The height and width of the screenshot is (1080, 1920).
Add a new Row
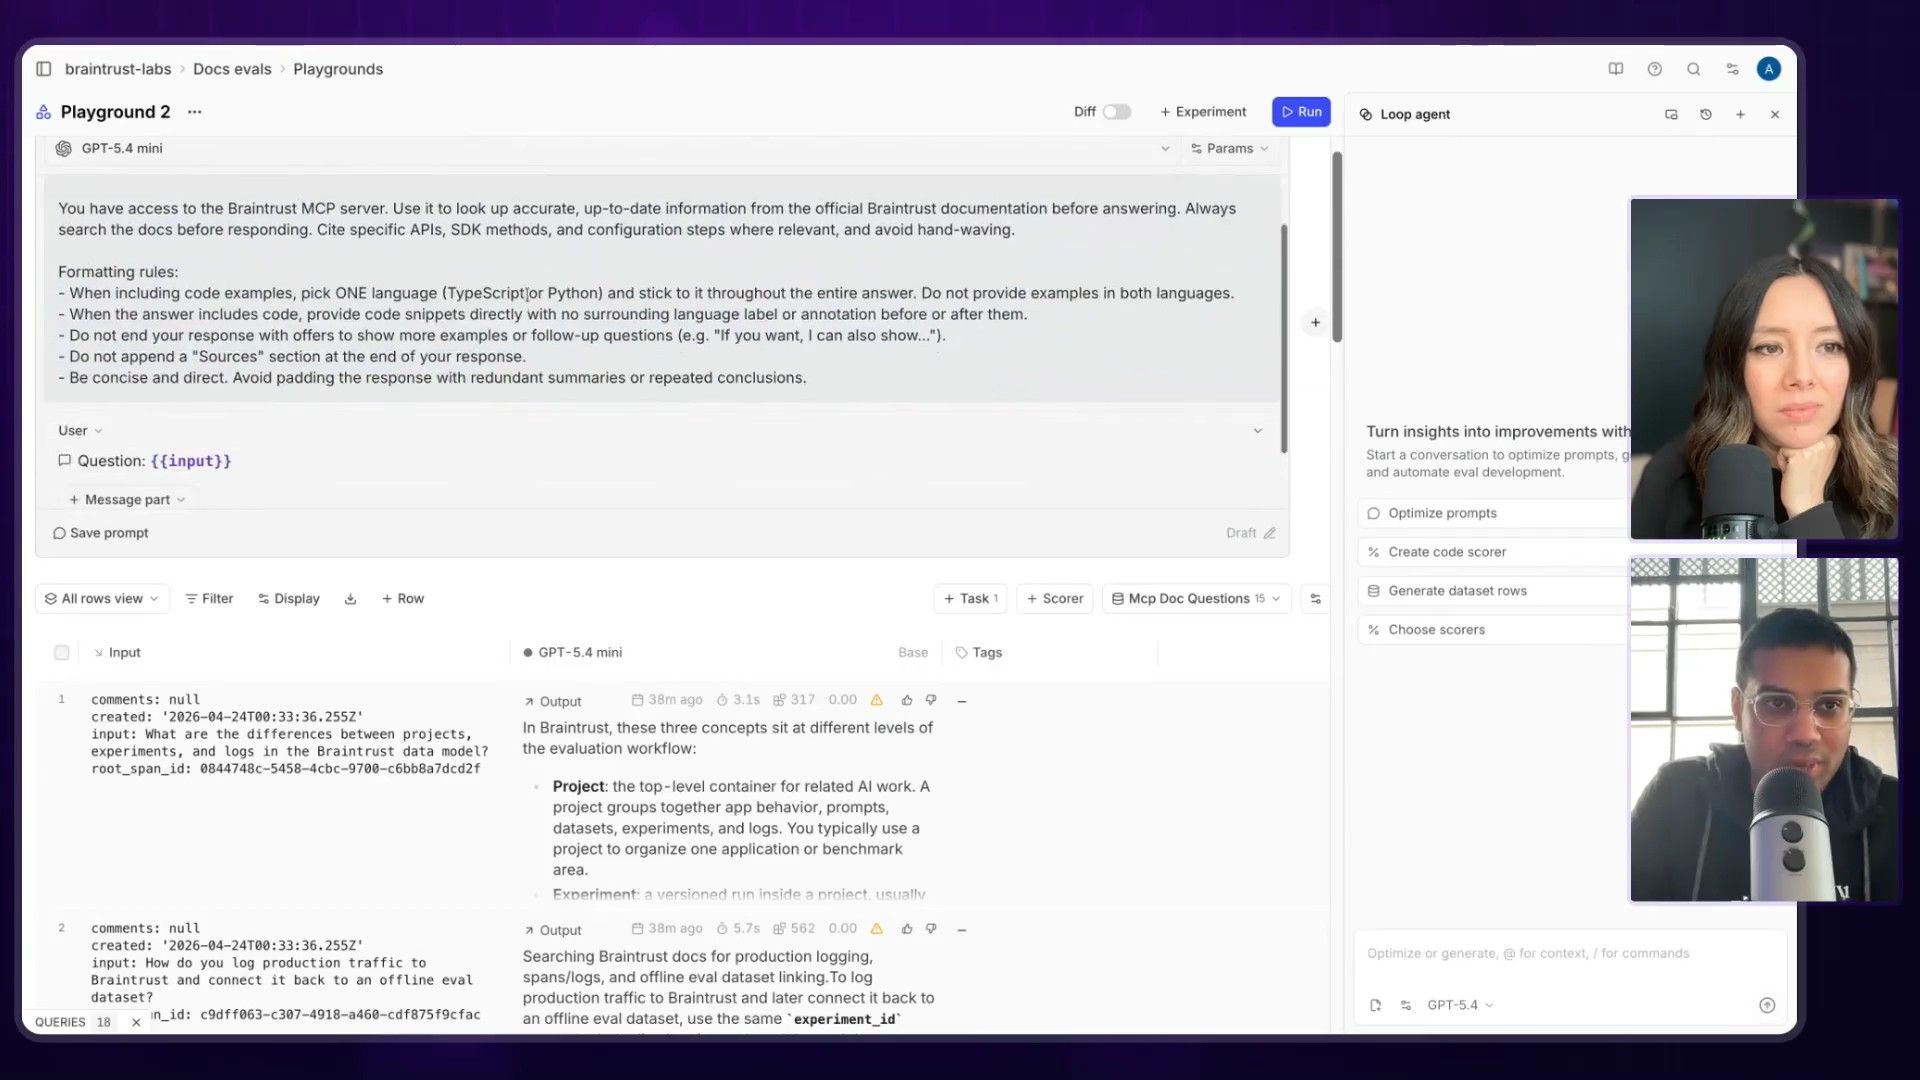point(403,599)
